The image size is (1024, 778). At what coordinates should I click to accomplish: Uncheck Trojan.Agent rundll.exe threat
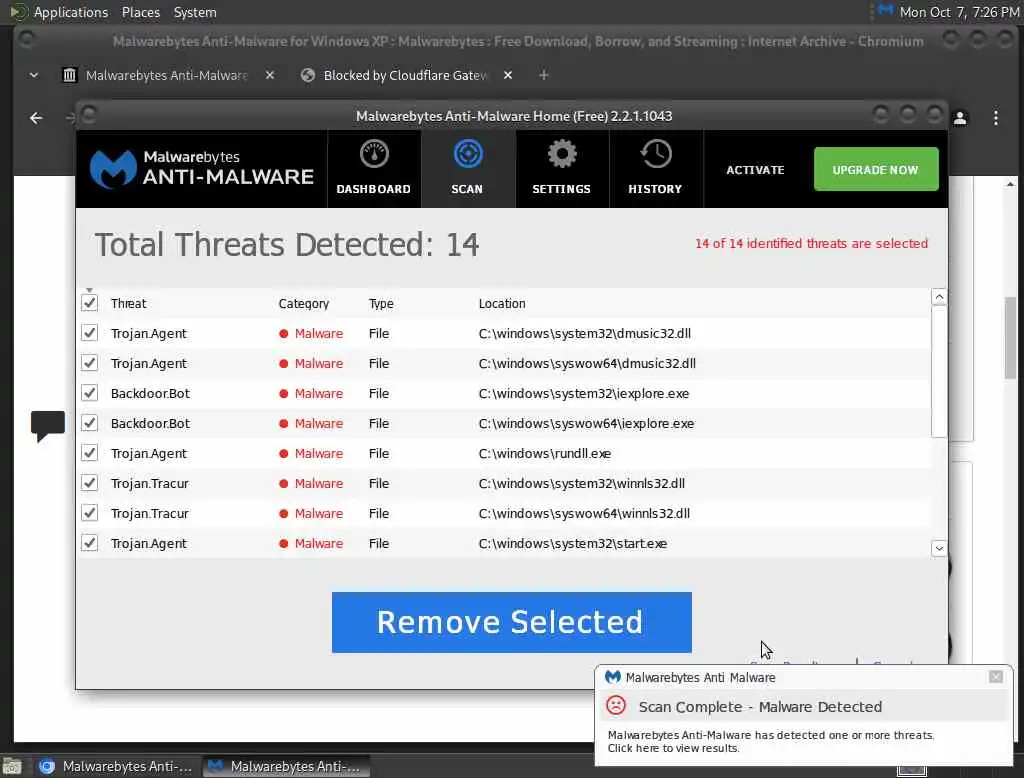click(x=89, y=453)
